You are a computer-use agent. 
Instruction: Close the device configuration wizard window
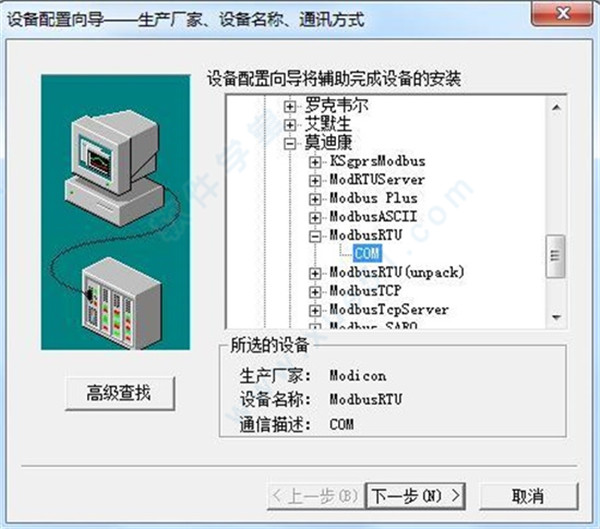(x=562, y=13)
